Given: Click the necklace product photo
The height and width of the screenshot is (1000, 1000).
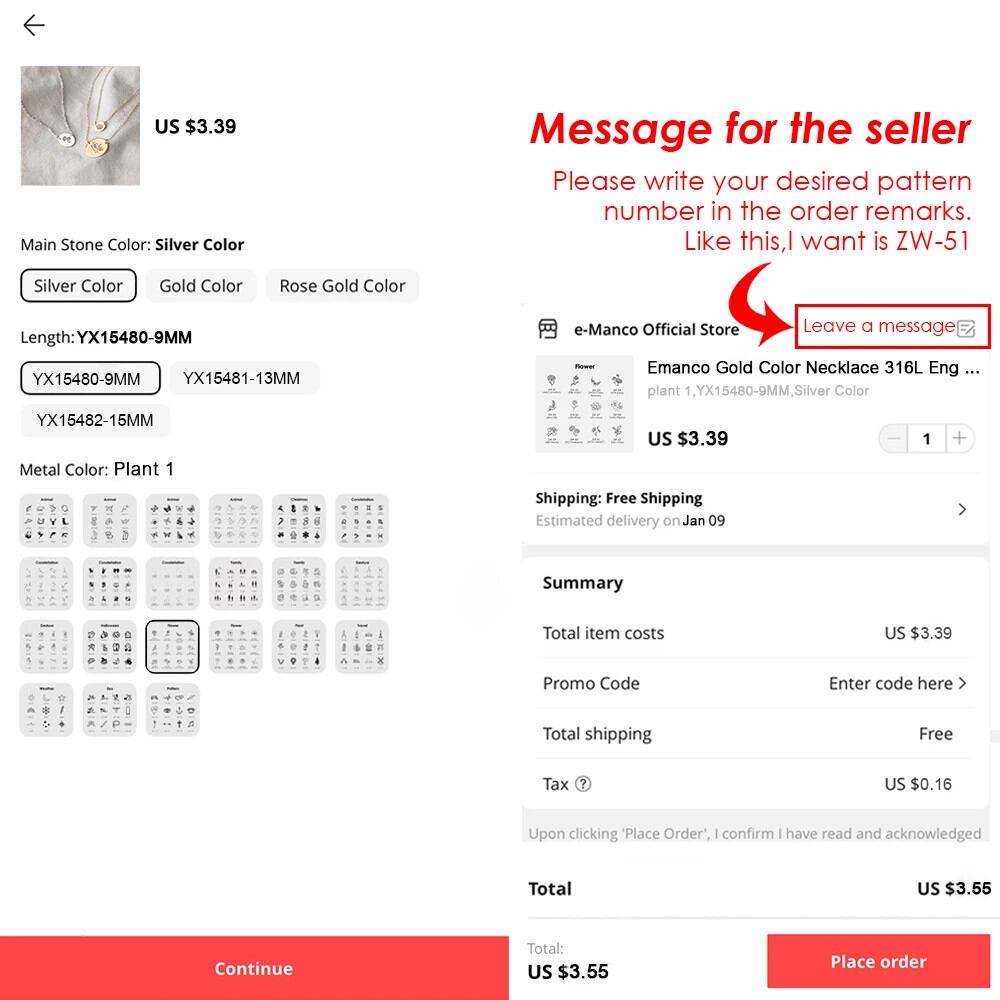Looking at the screenshot, I should click(x=80, y=126).
